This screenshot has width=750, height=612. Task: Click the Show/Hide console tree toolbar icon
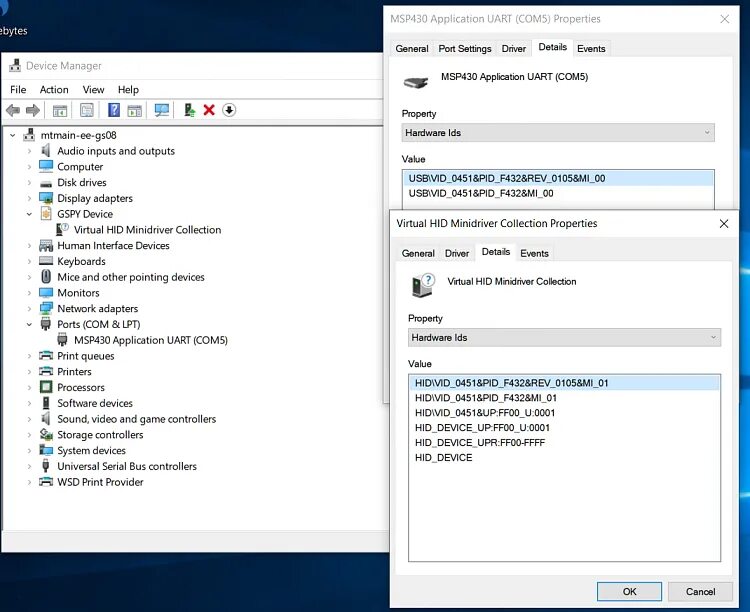(x=60, y=111)
